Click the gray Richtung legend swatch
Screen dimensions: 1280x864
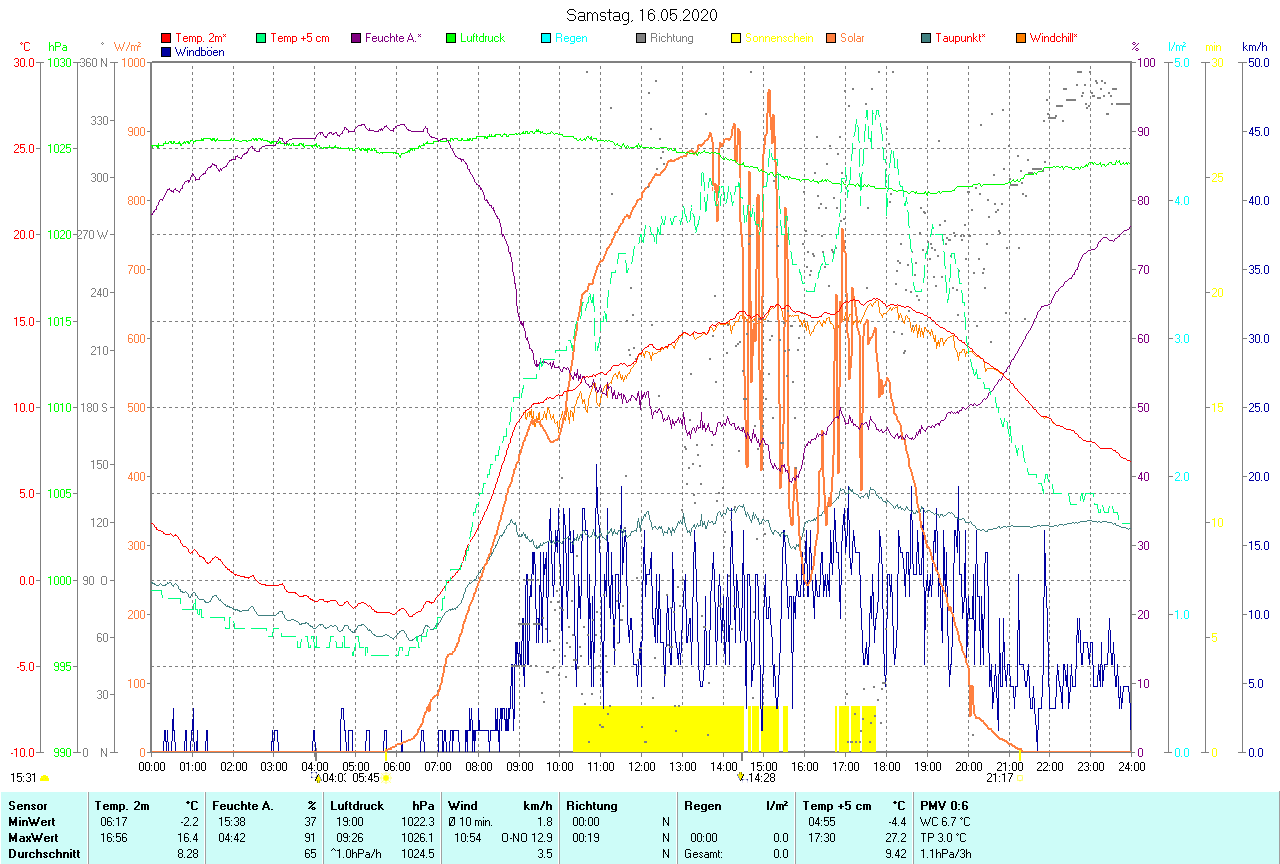[640, 38]
